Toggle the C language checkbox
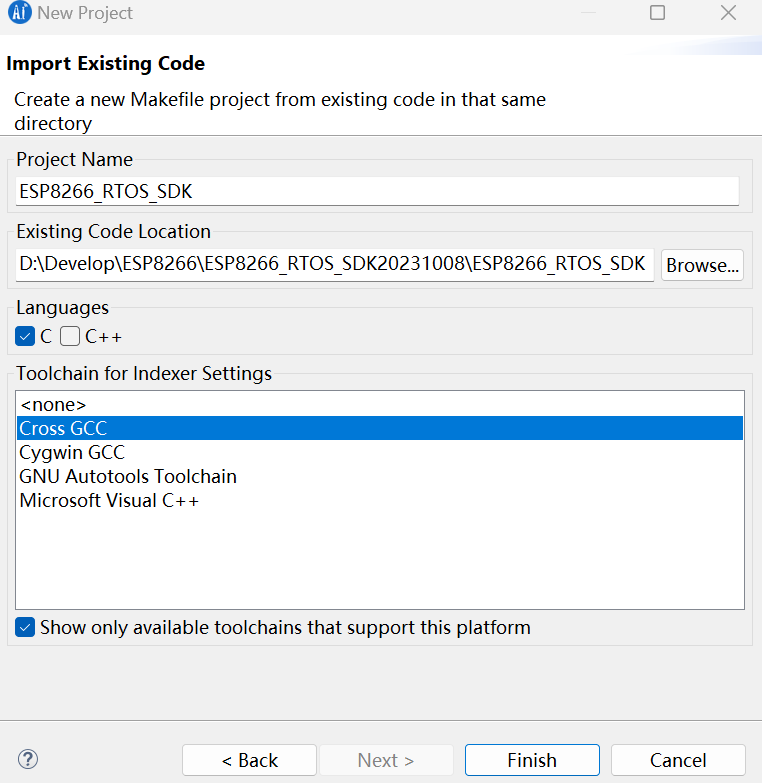The height and width of the screenshot is (783, 762). (x=25, y=336)
